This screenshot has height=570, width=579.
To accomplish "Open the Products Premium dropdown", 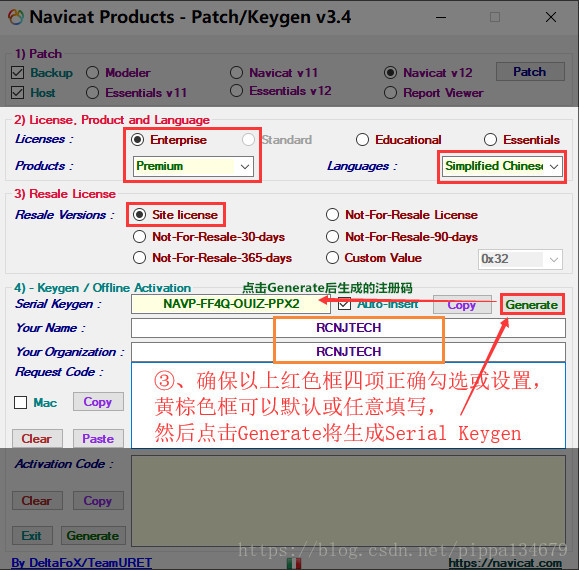I will pos(193,166).
